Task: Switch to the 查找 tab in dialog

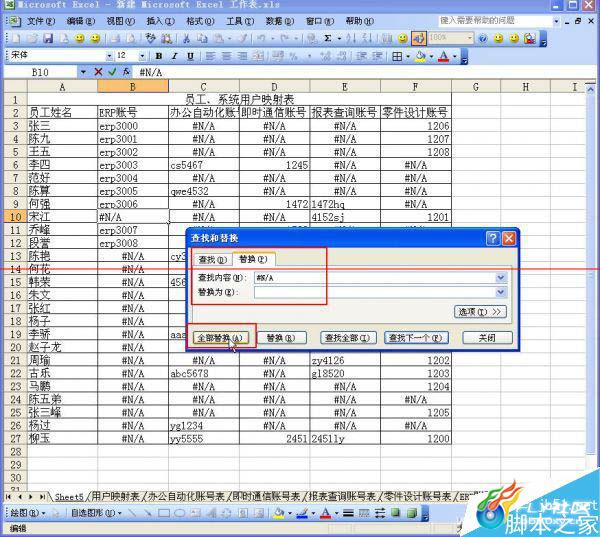Action: (212, 260)
